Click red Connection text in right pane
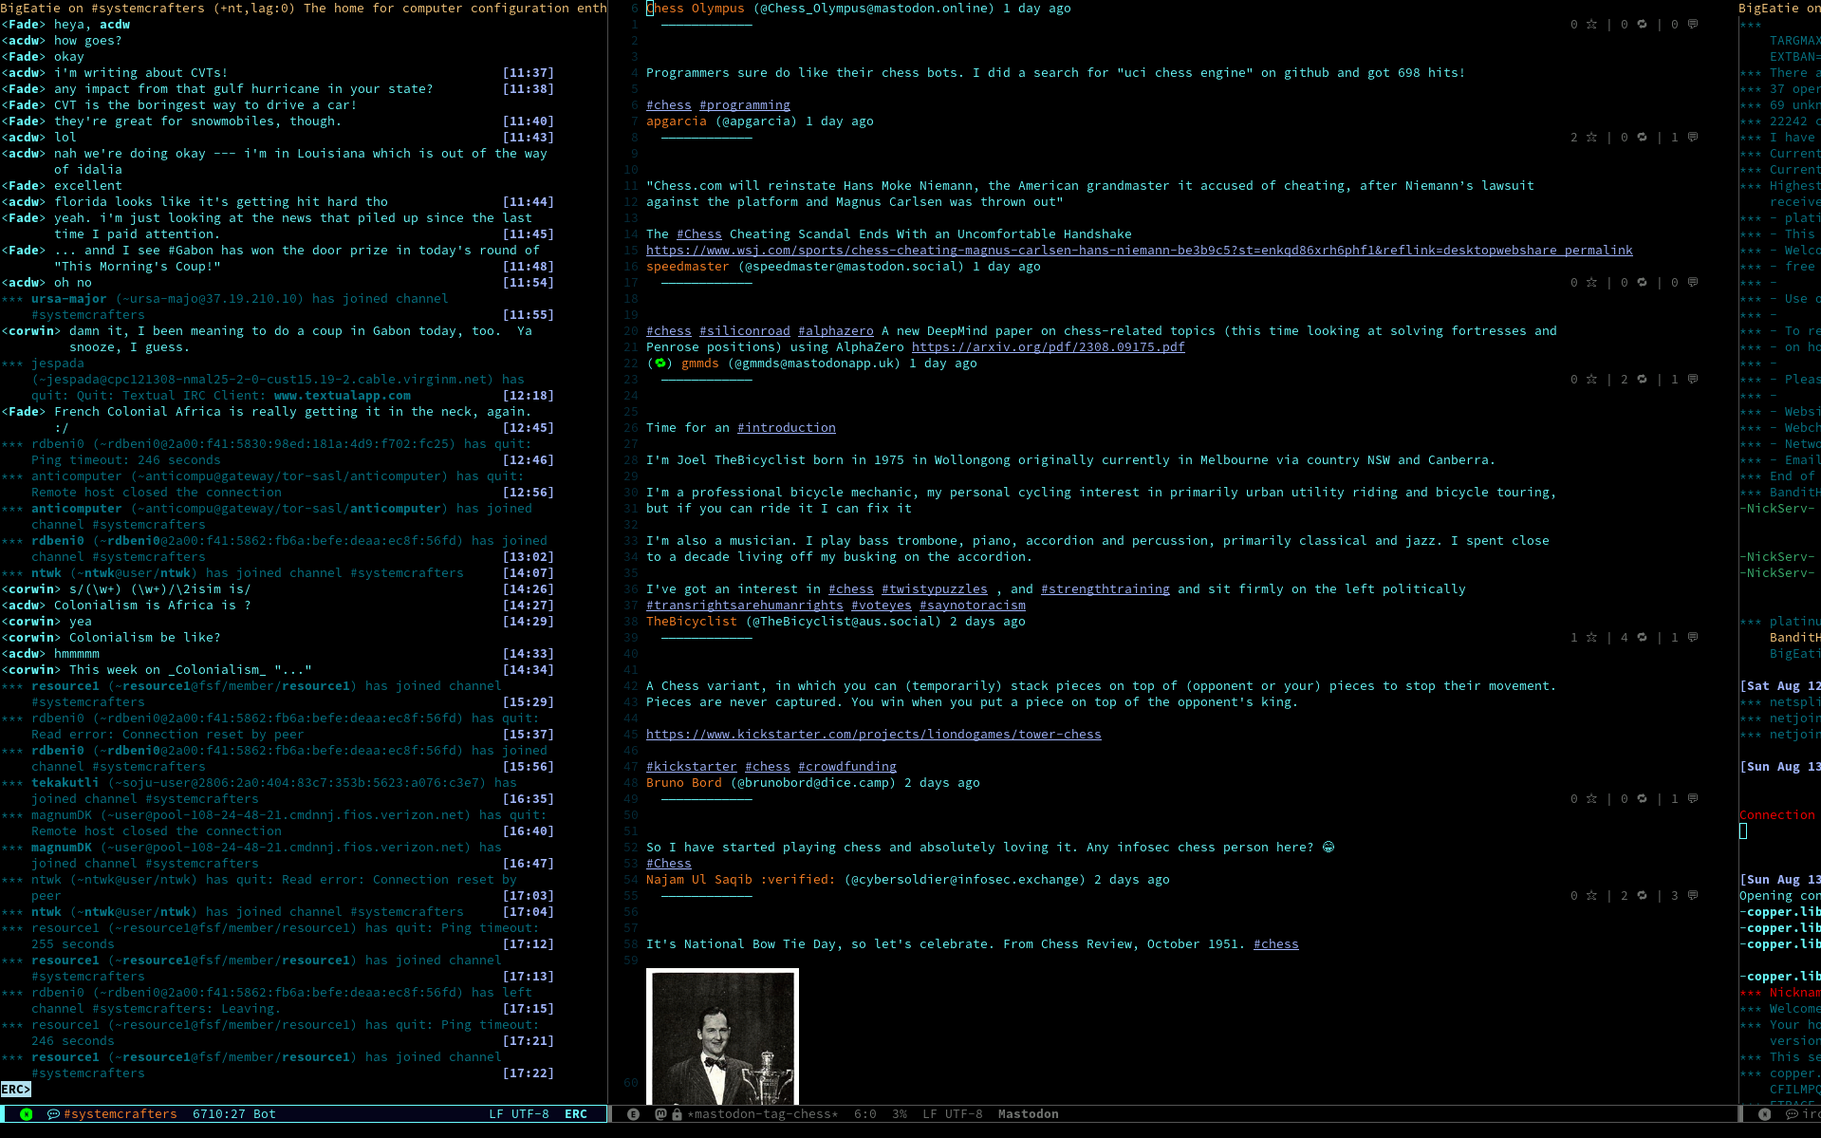The width and height of the screenshot is (1821, 1138). (1777, 815)
